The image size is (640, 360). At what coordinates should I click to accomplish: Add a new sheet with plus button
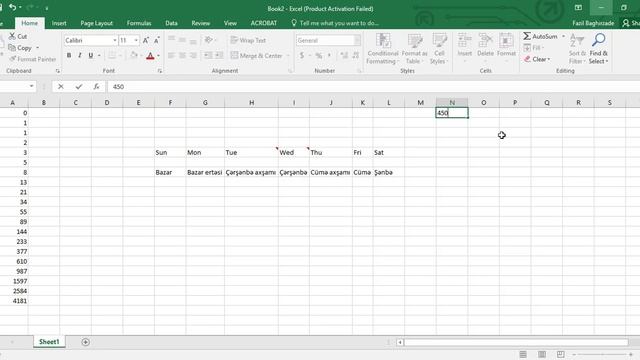pyautogui.click(x=85, y=342)
